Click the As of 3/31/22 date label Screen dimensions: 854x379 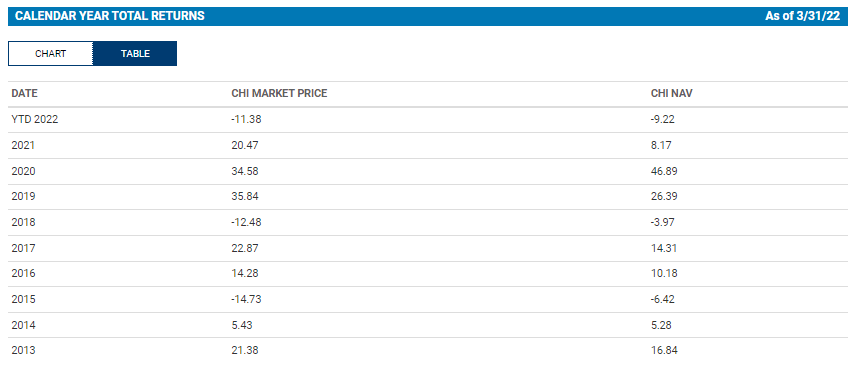tap(802, 16)
